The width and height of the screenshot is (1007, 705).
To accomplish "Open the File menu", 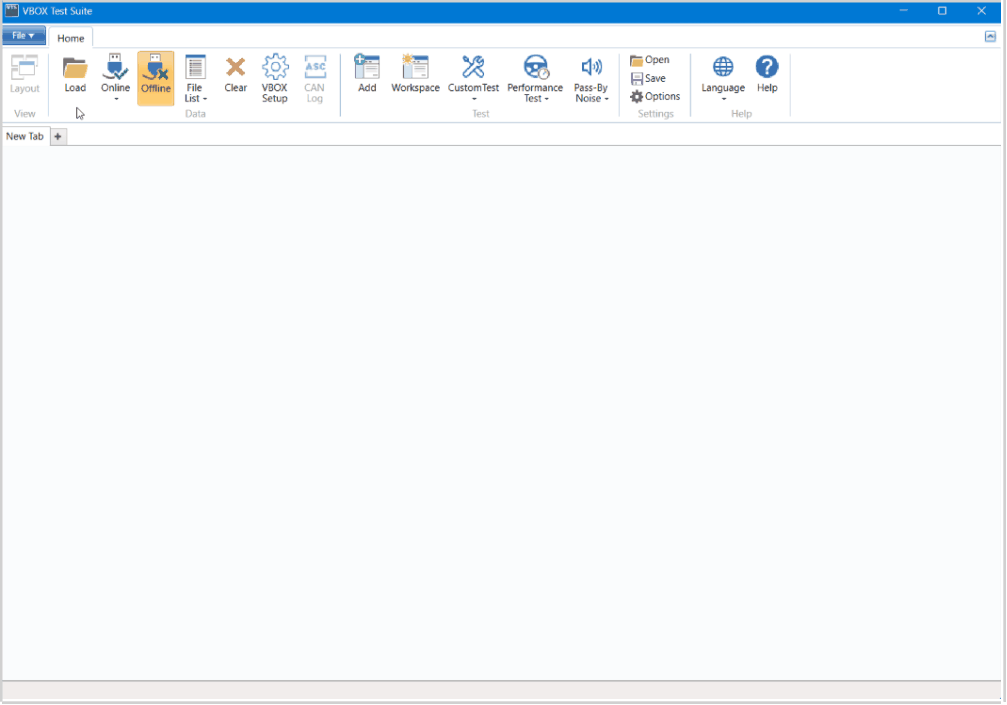I will 23,36.
